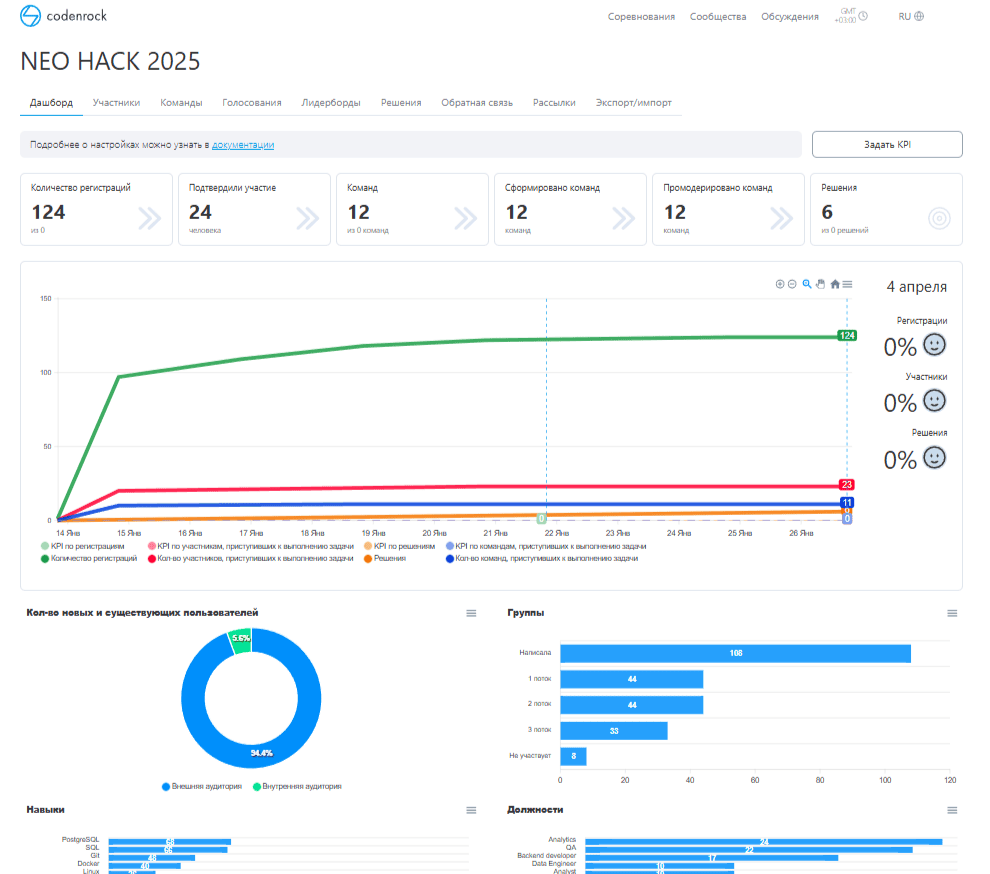990x874 pixels.
Task: Navigate to Соревнования
Action: point(641,16)
